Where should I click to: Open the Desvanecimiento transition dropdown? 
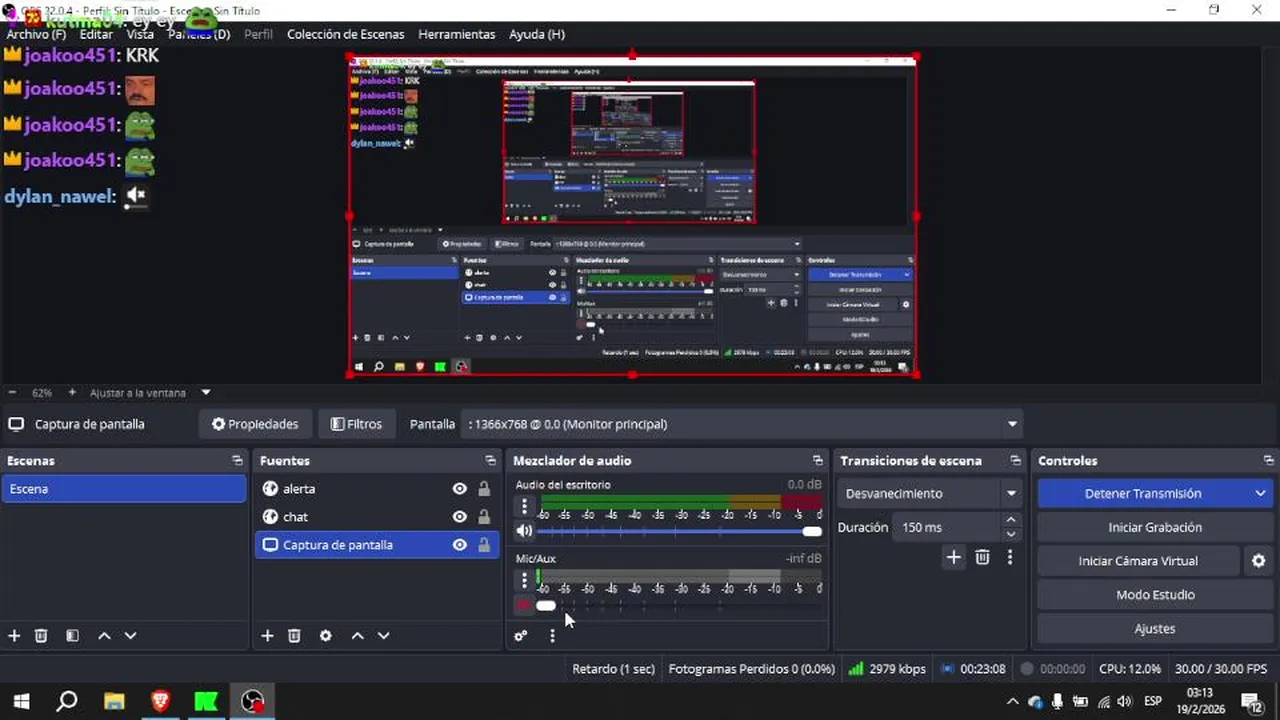click(929, 493)
